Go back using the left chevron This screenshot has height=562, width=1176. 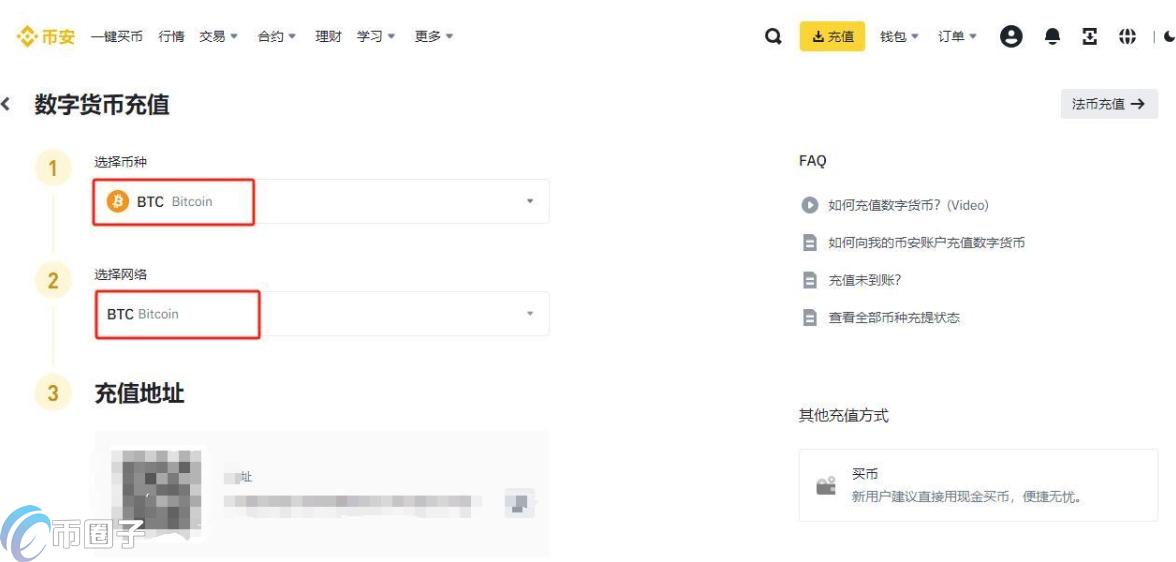(6, 104)
